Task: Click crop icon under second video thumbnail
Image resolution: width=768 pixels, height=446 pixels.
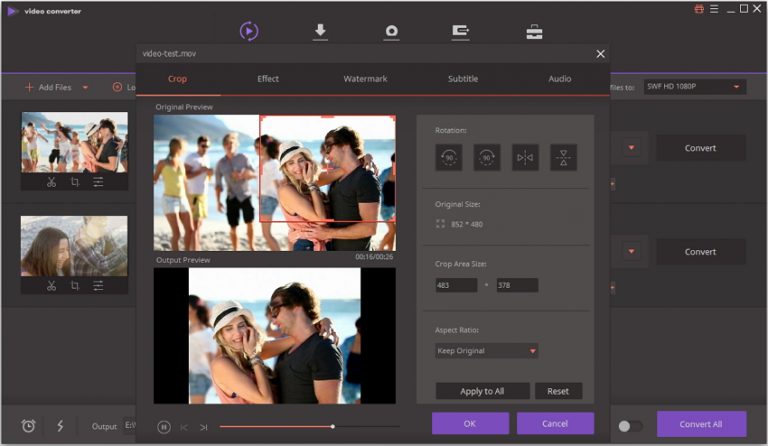Action: tap(75, 286)
